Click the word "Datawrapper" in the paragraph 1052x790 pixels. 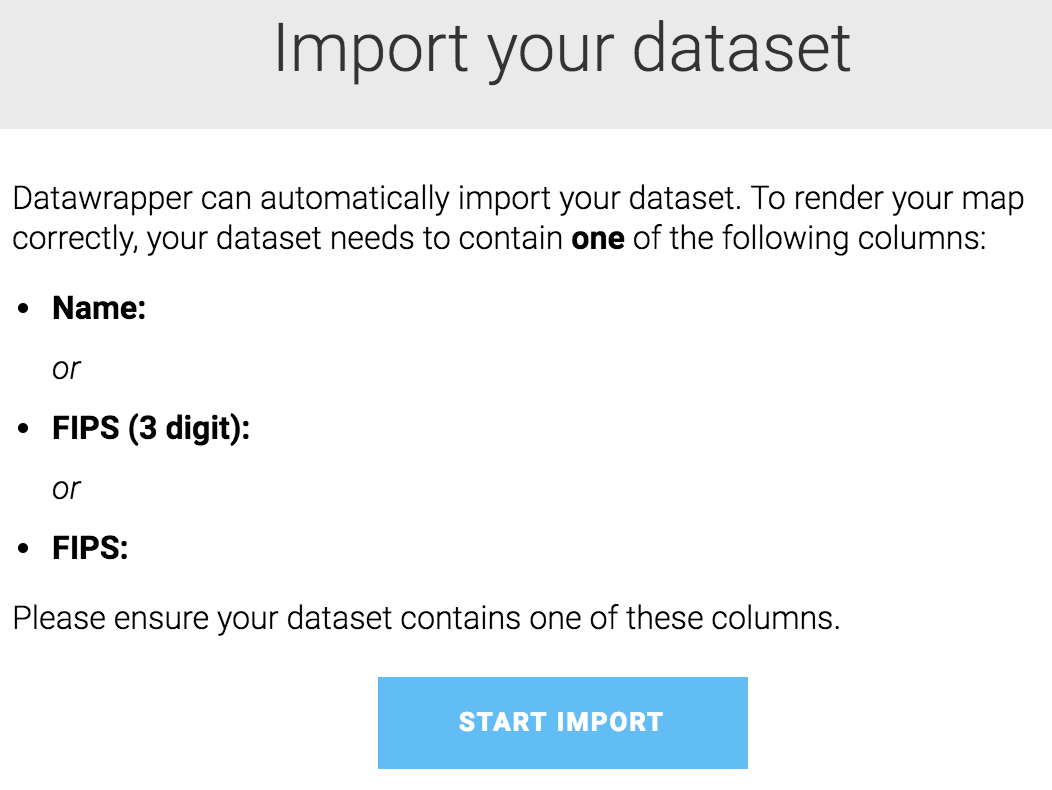(x=103, y=198)
